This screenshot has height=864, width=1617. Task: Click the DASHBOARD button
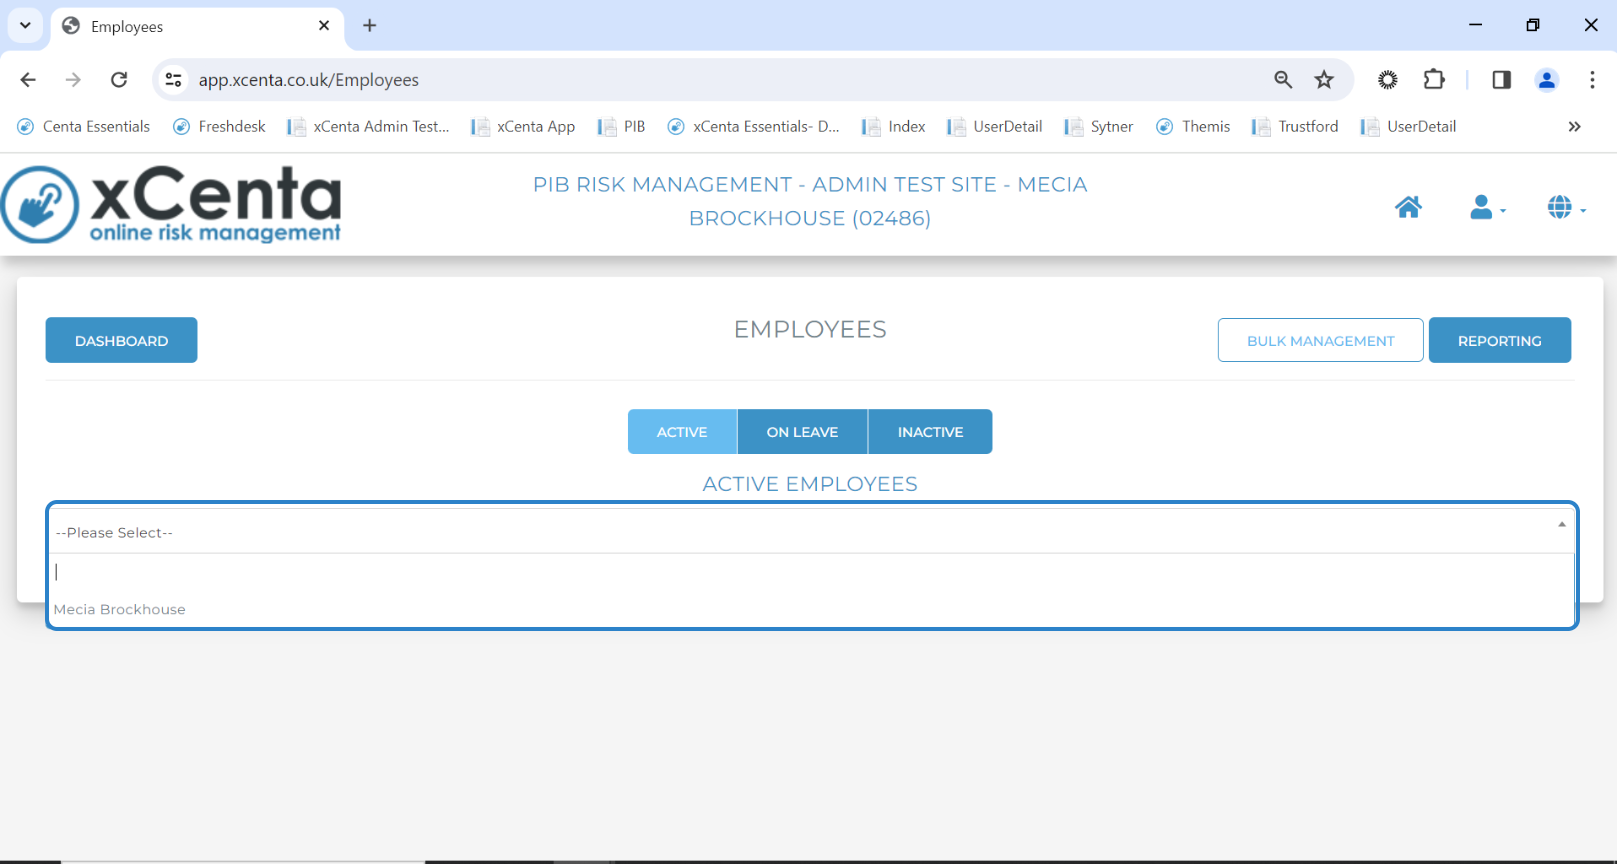[121, 340]
